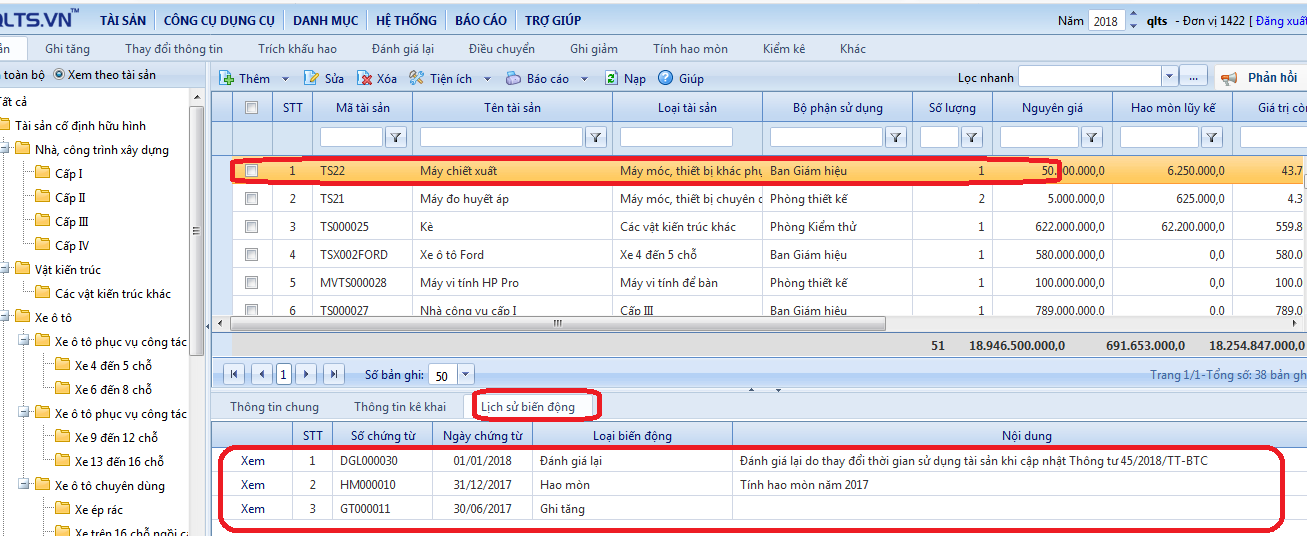Click Xem link for GT000011

coord(253,509)
